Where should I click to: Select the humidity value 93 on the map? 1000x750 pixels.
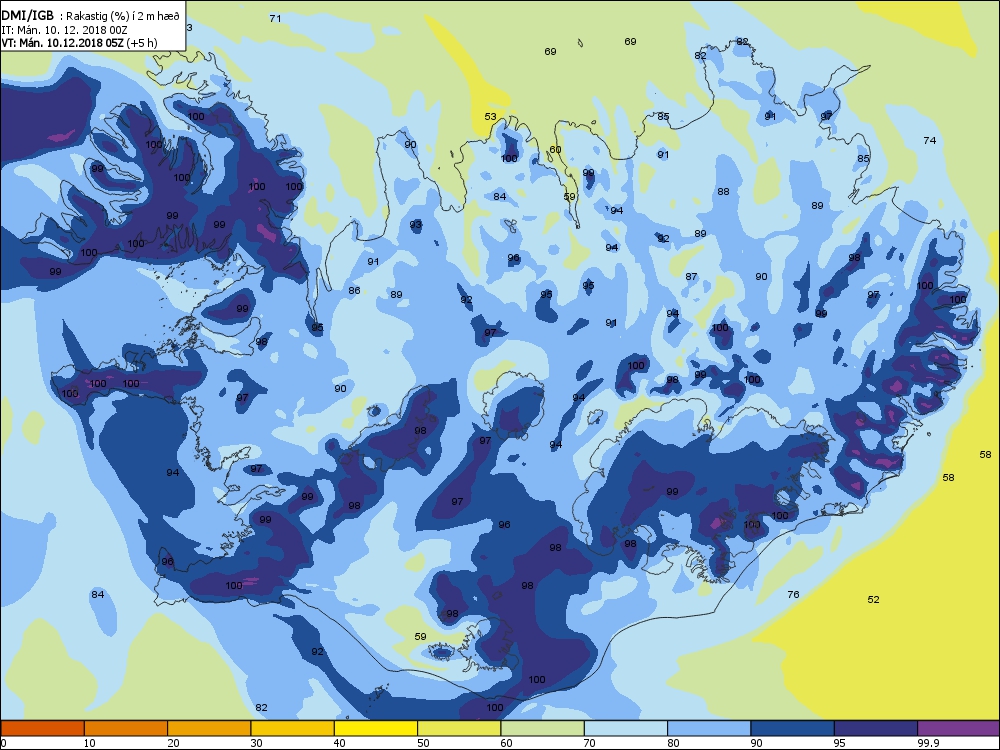415,224
